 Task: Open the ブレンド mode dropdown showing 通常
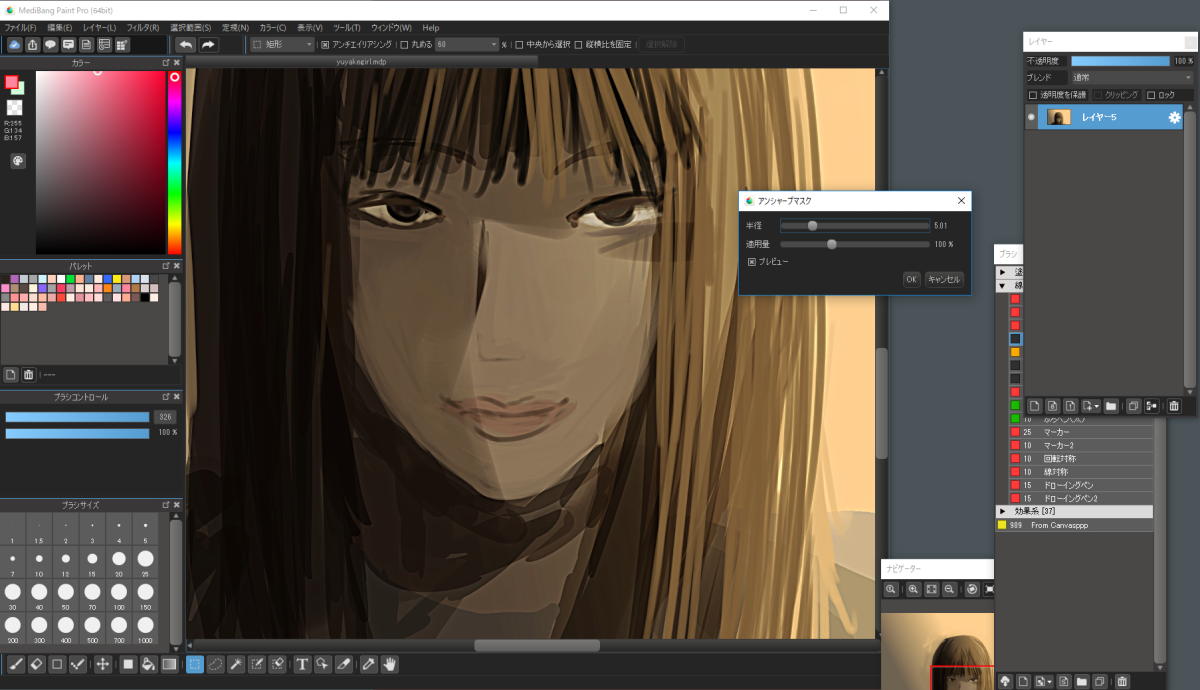coord(1132,77)
